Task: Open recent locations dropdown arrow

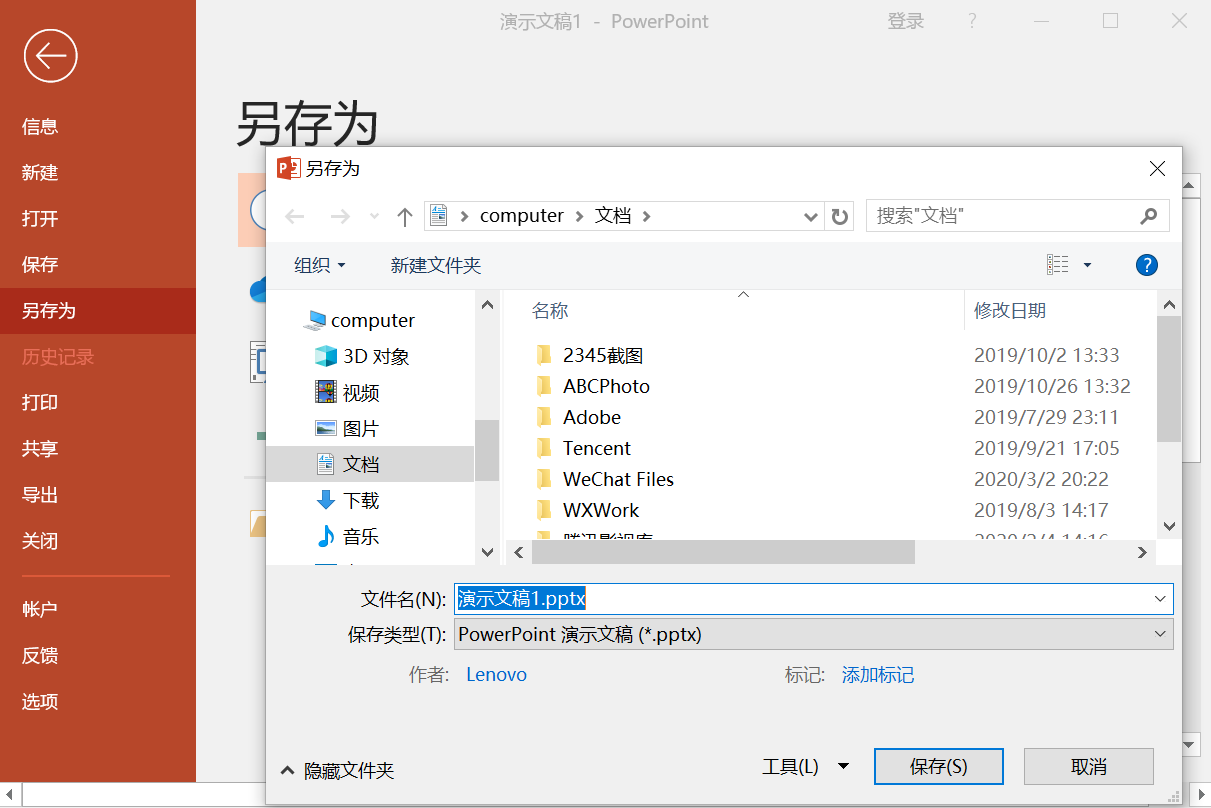Action: (x=375, y=216)
